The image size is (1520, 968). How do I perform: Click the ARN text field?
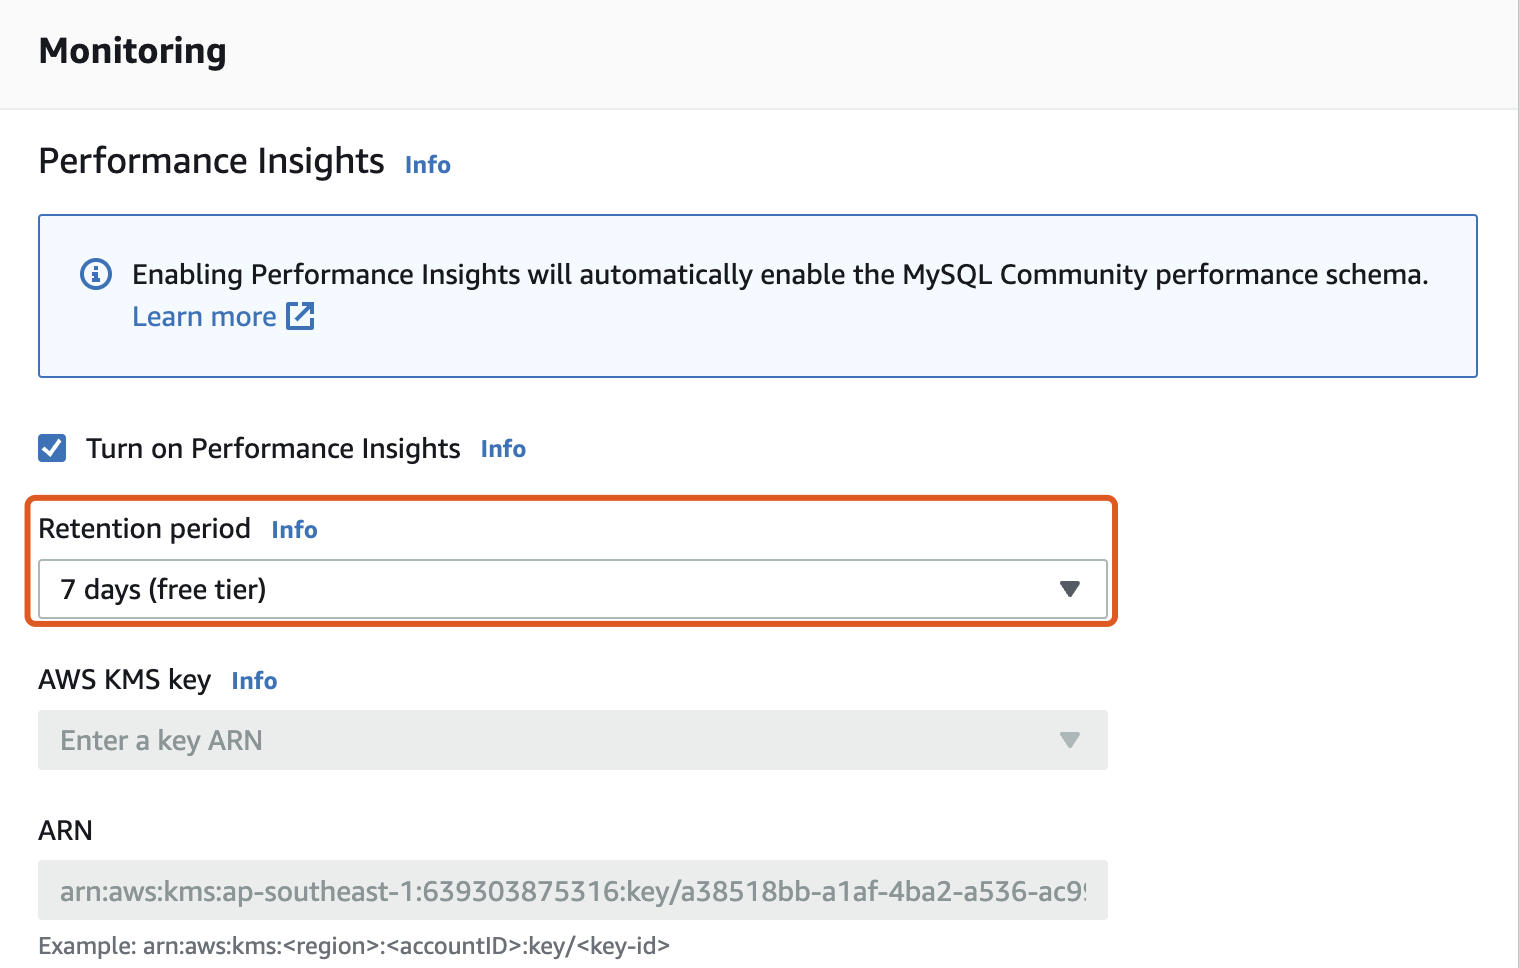point(572,890)
